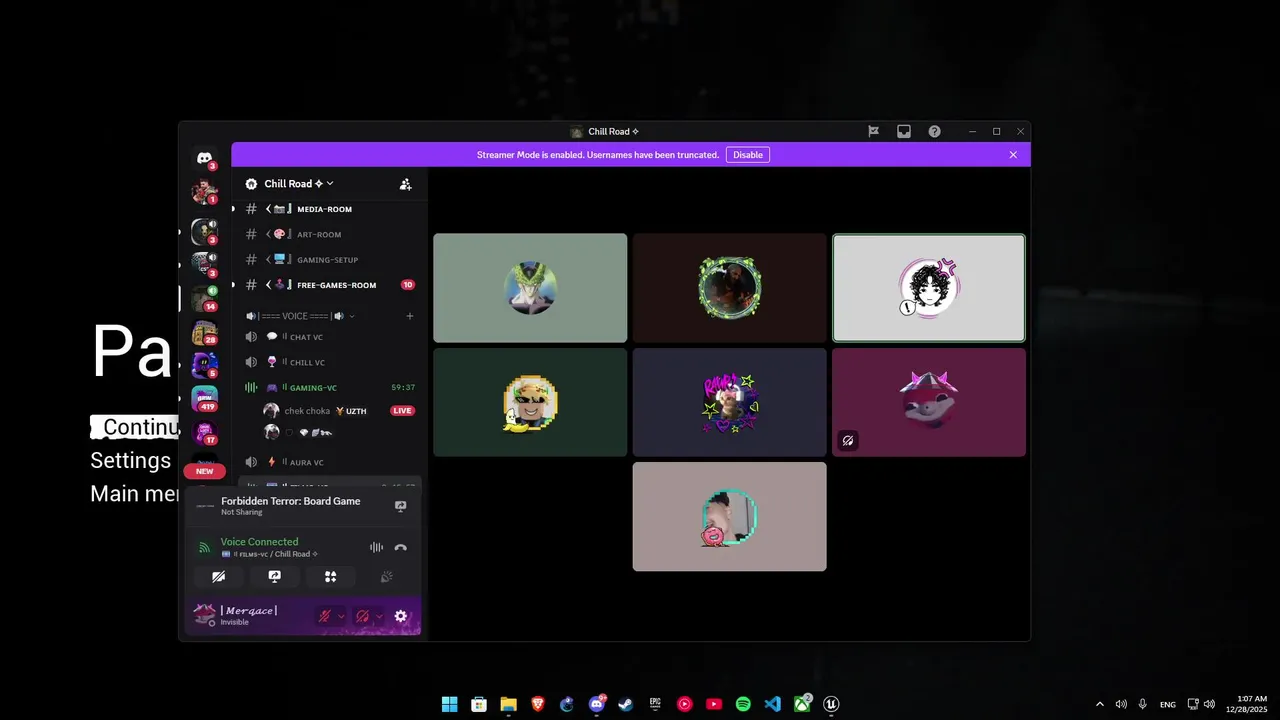Open the purple server icon with badge 5
Screen dimensions: 1280x720
(x=204, y=365)
